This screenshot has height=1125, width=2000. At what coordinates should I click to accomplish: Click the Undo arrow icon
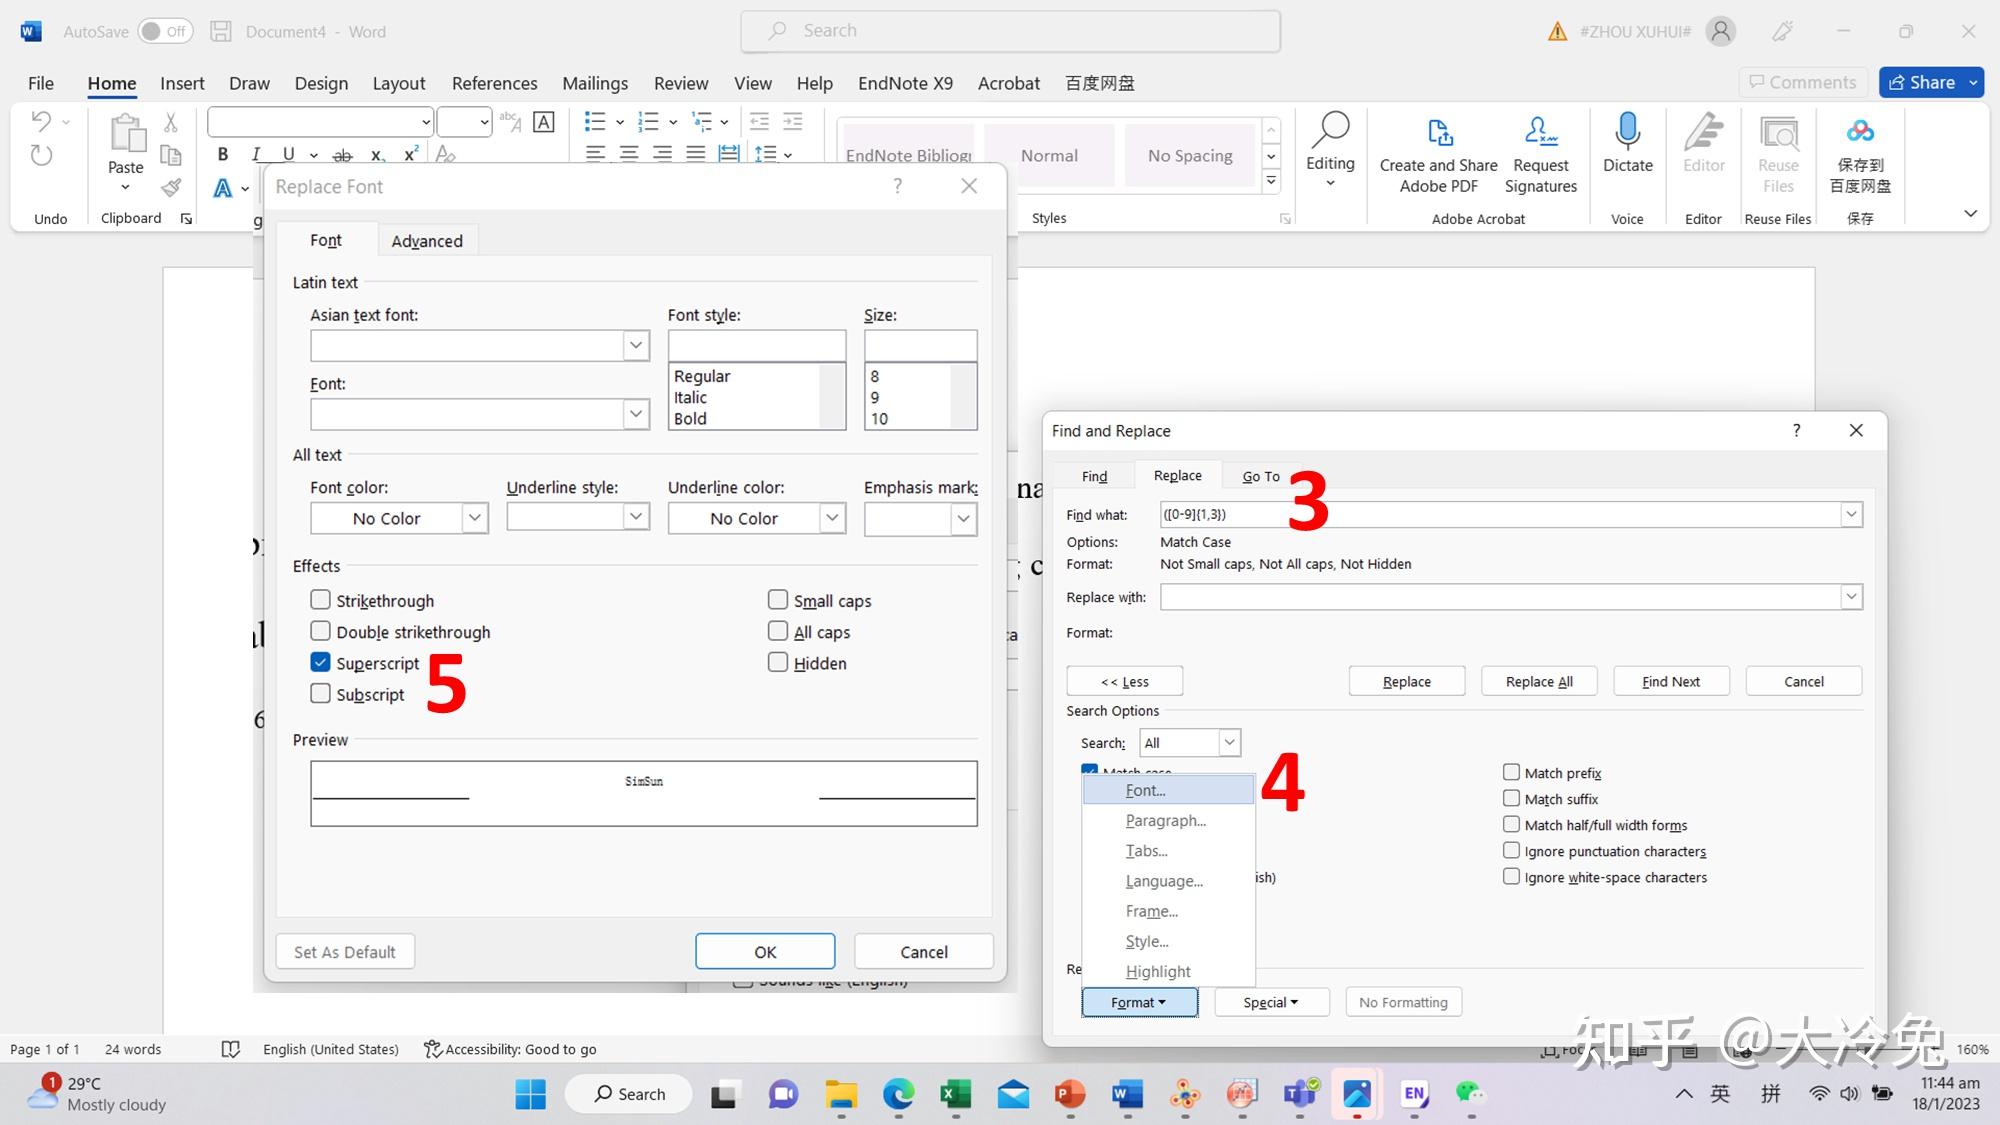[x=41, y=122]
